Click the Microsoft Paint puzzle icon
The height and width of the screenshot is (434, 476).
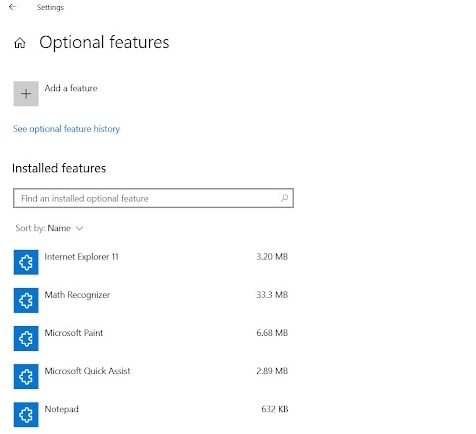[26, 338]
